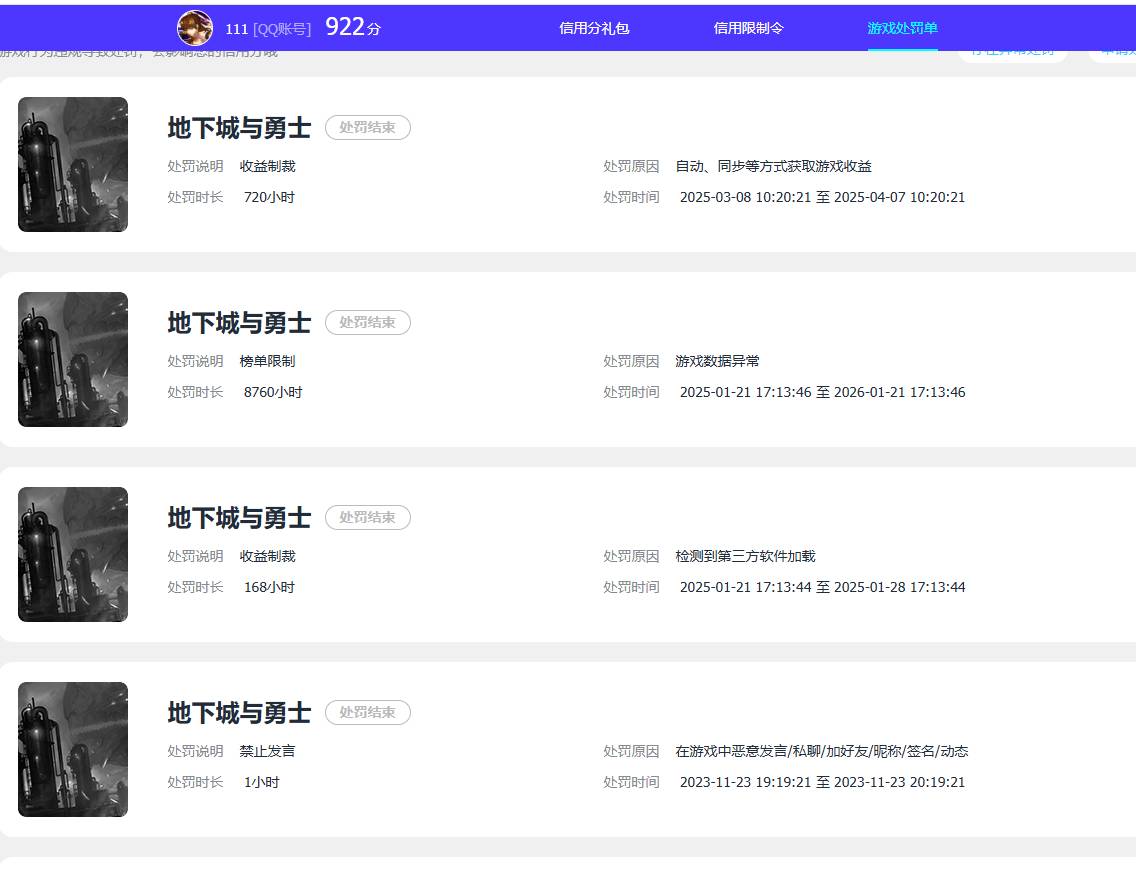1136x876 pixels.
Task: Click the penalty reason 检测到第三方软件加载
Action: click(745, 556)
